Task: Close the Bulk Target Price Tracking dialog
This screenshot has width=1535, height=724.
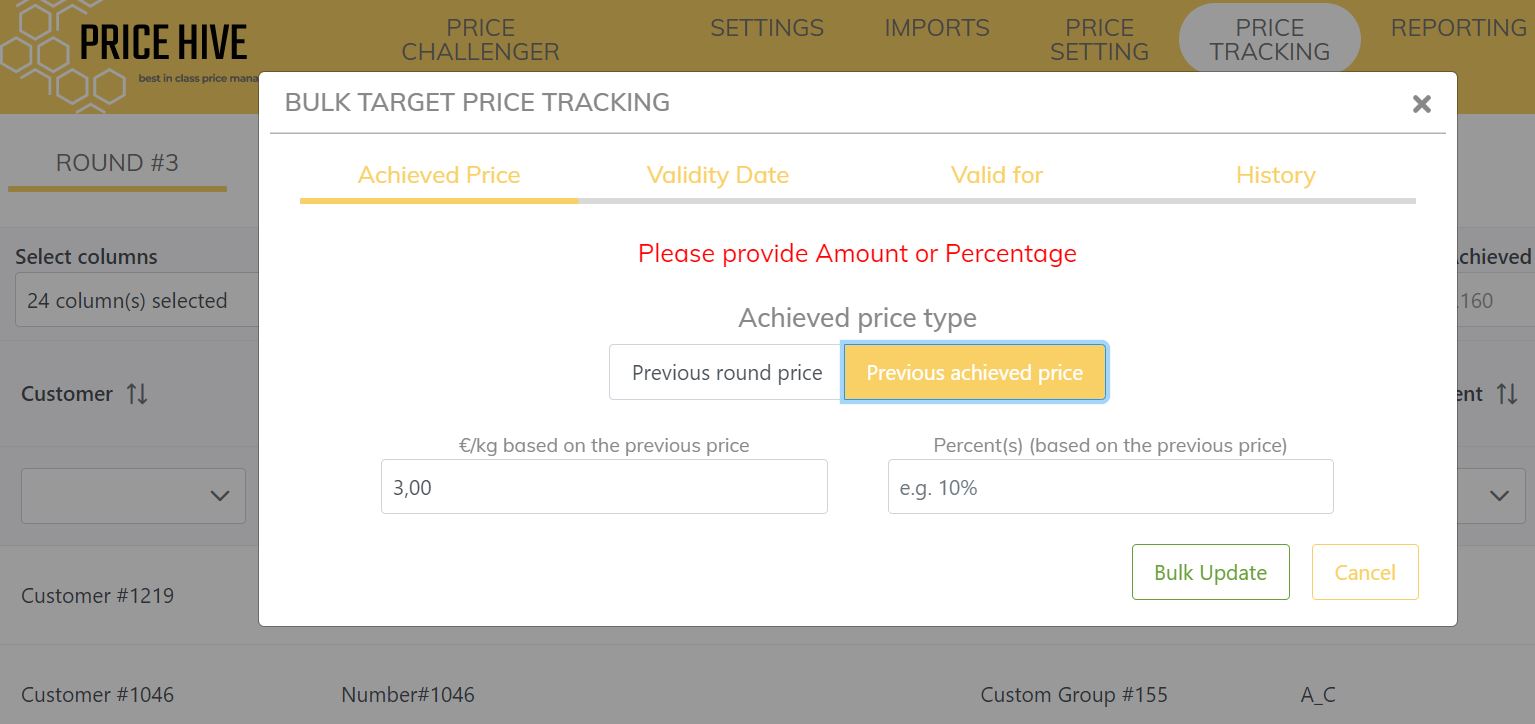Action: [1421, 103]
